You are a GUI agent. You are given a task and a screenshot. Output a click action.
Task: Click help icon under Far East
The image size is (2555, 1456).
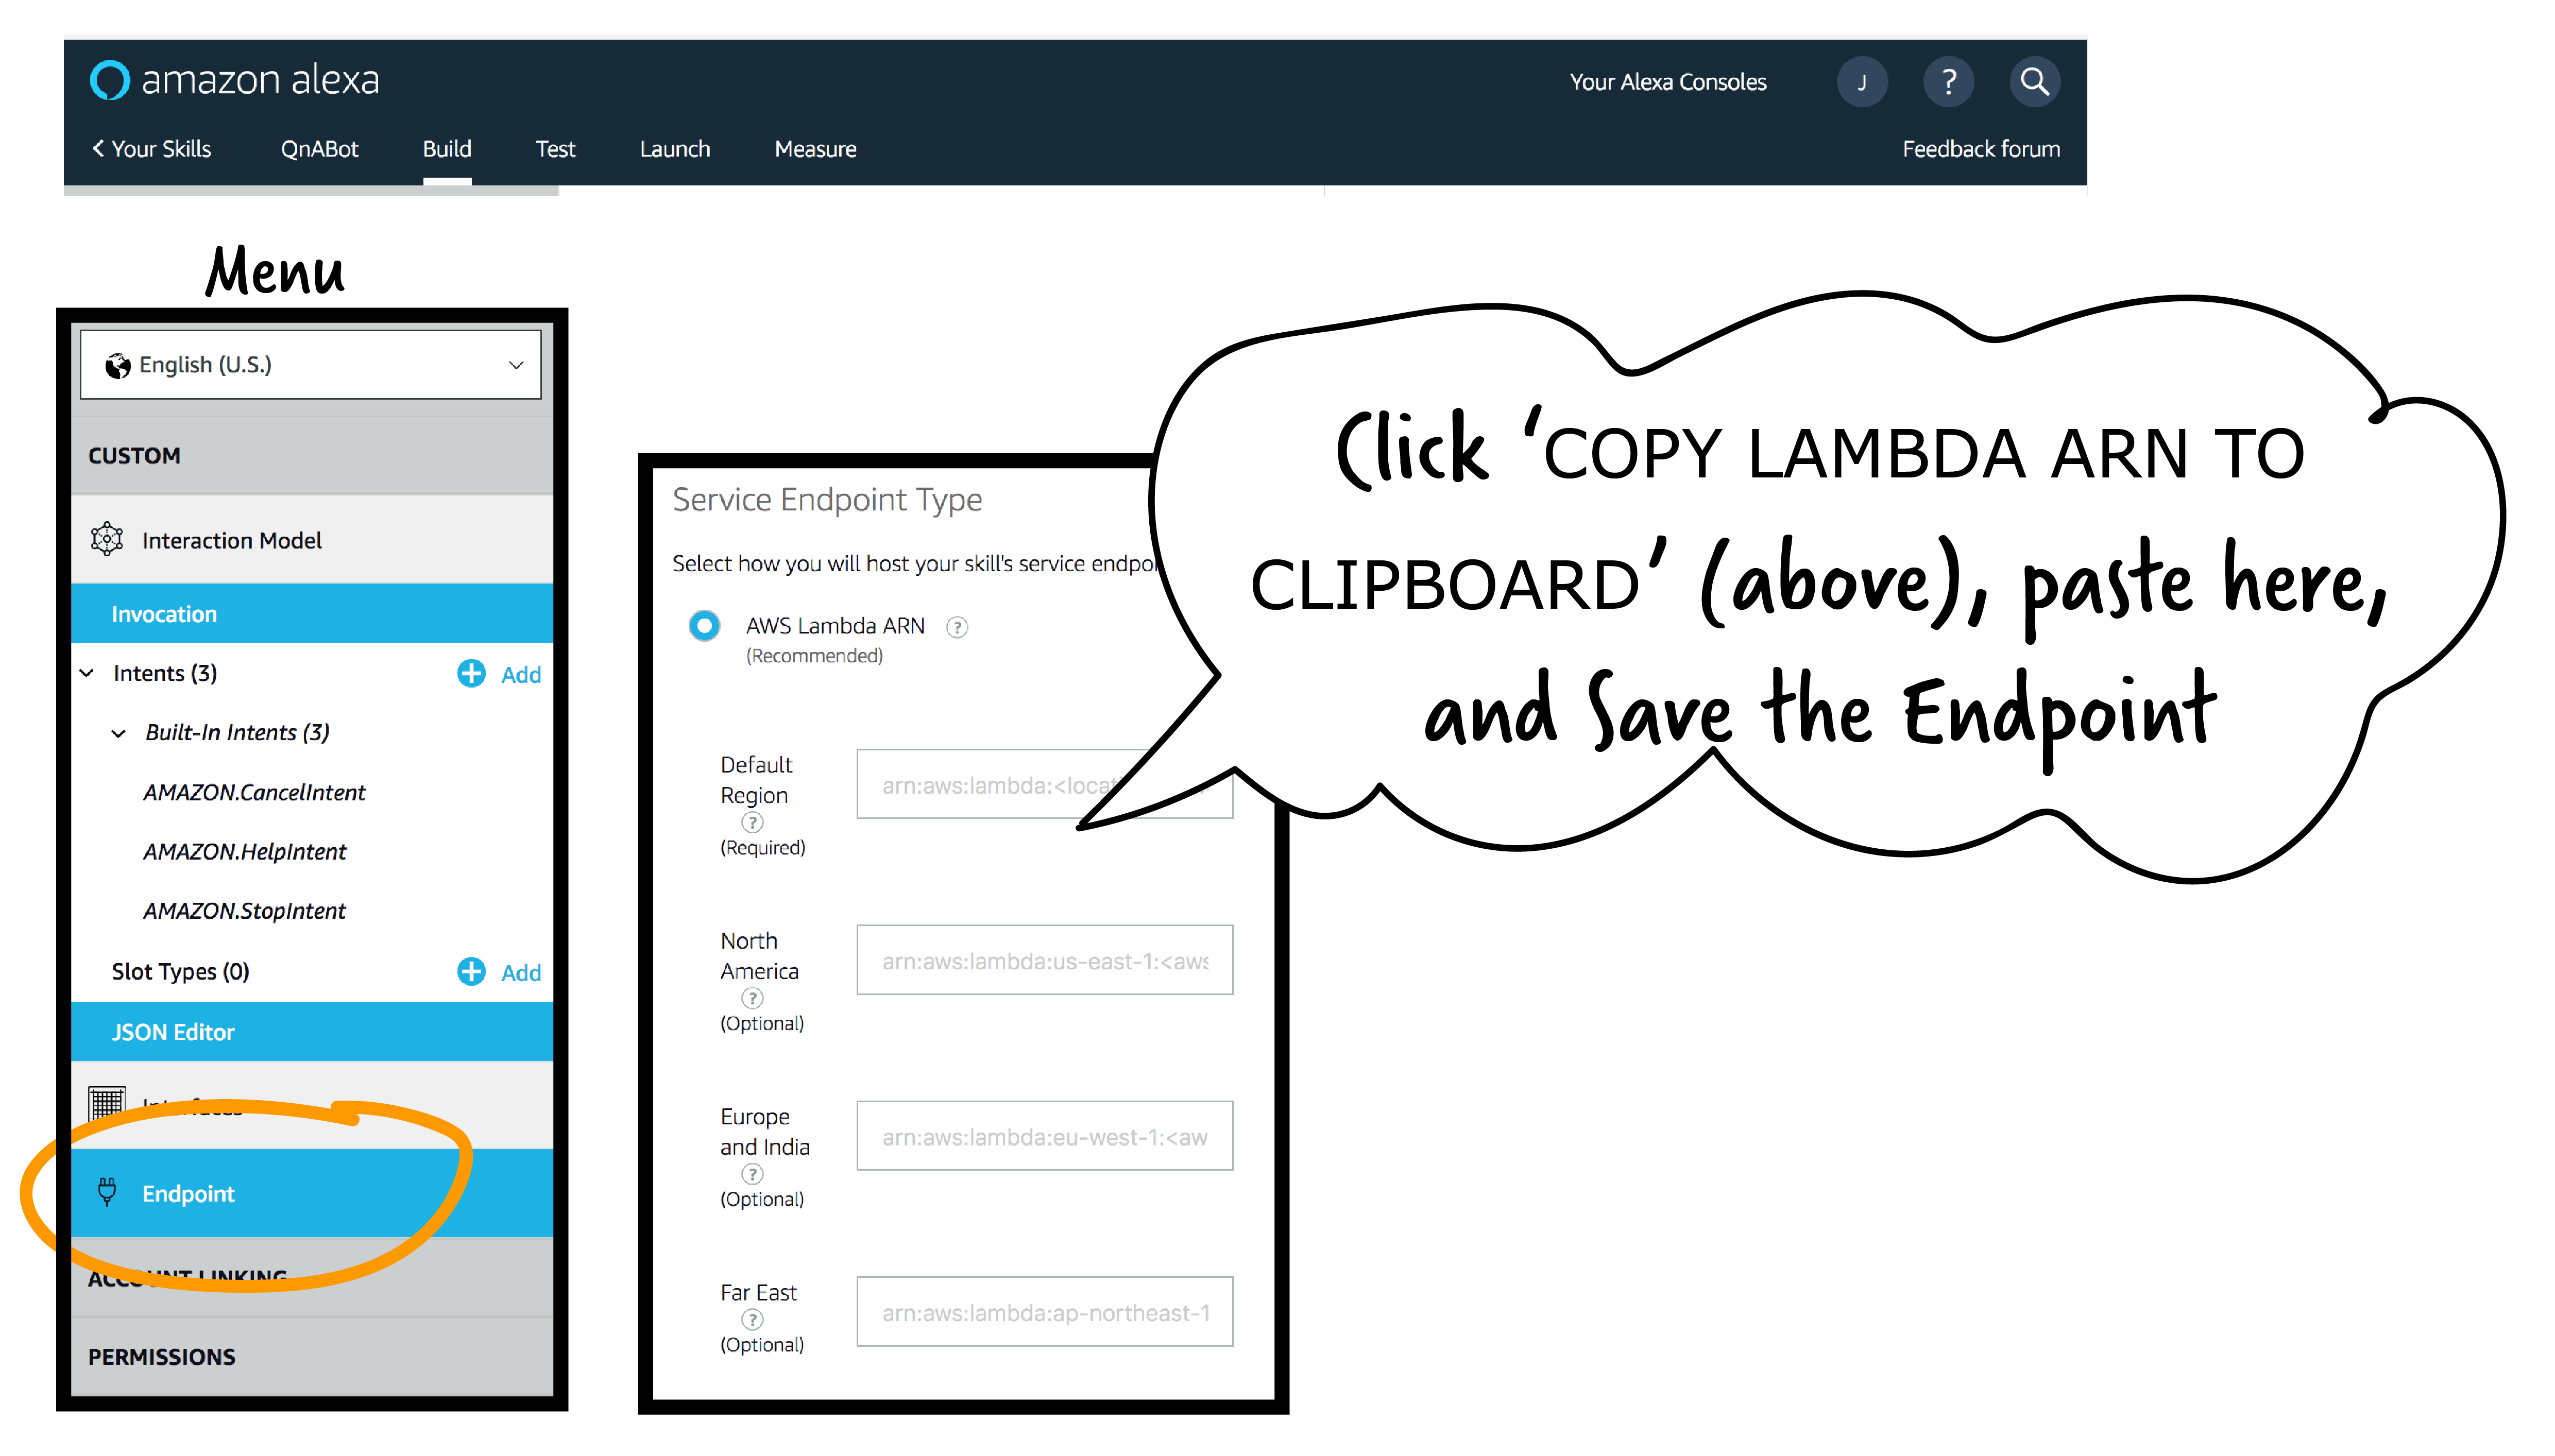click(752, 1320)
